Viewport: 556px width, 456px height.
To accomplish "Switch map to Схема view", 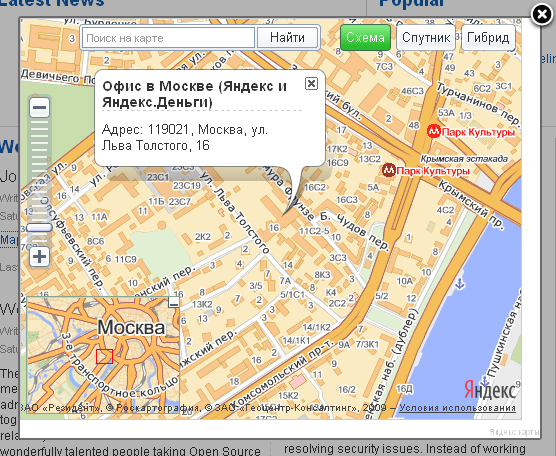I will [365, 37].
